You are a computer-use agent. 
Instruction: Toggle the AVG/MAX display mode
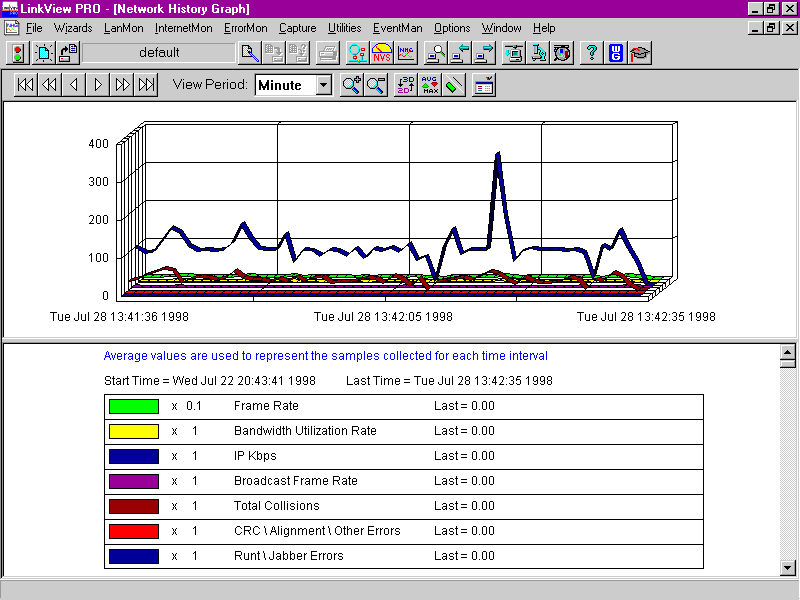[430, 85]
